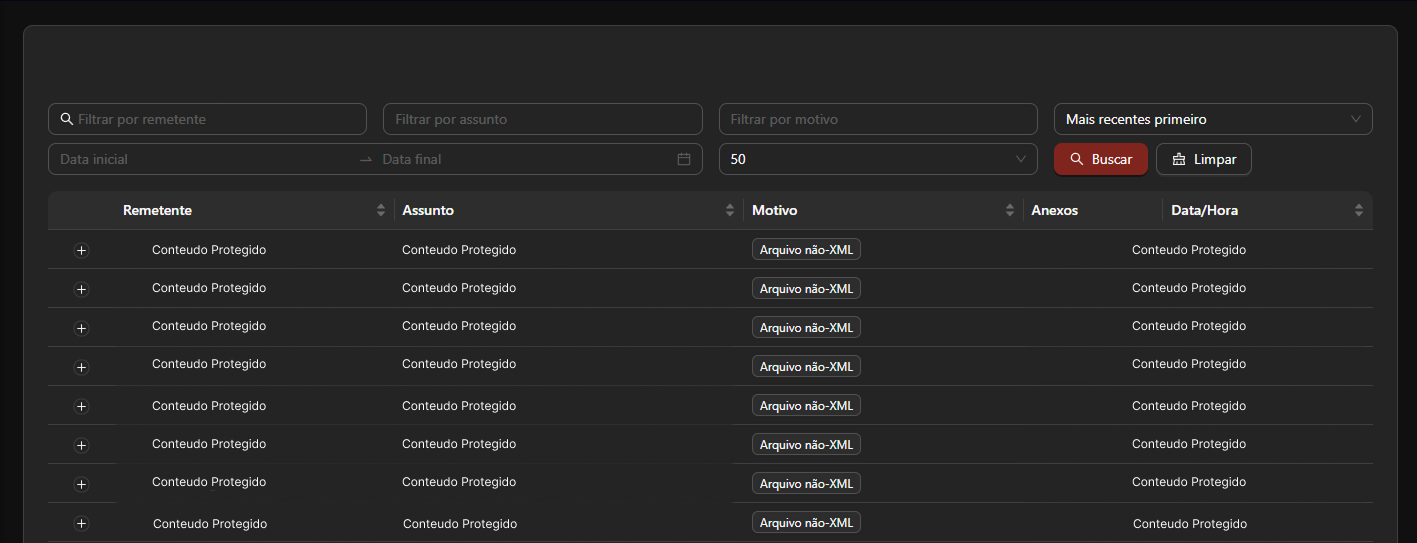The height and width of the screenshot is (543, 1417).
Task: Sort by the Motivo column sorter arrows
Action: click(1010, 210)
